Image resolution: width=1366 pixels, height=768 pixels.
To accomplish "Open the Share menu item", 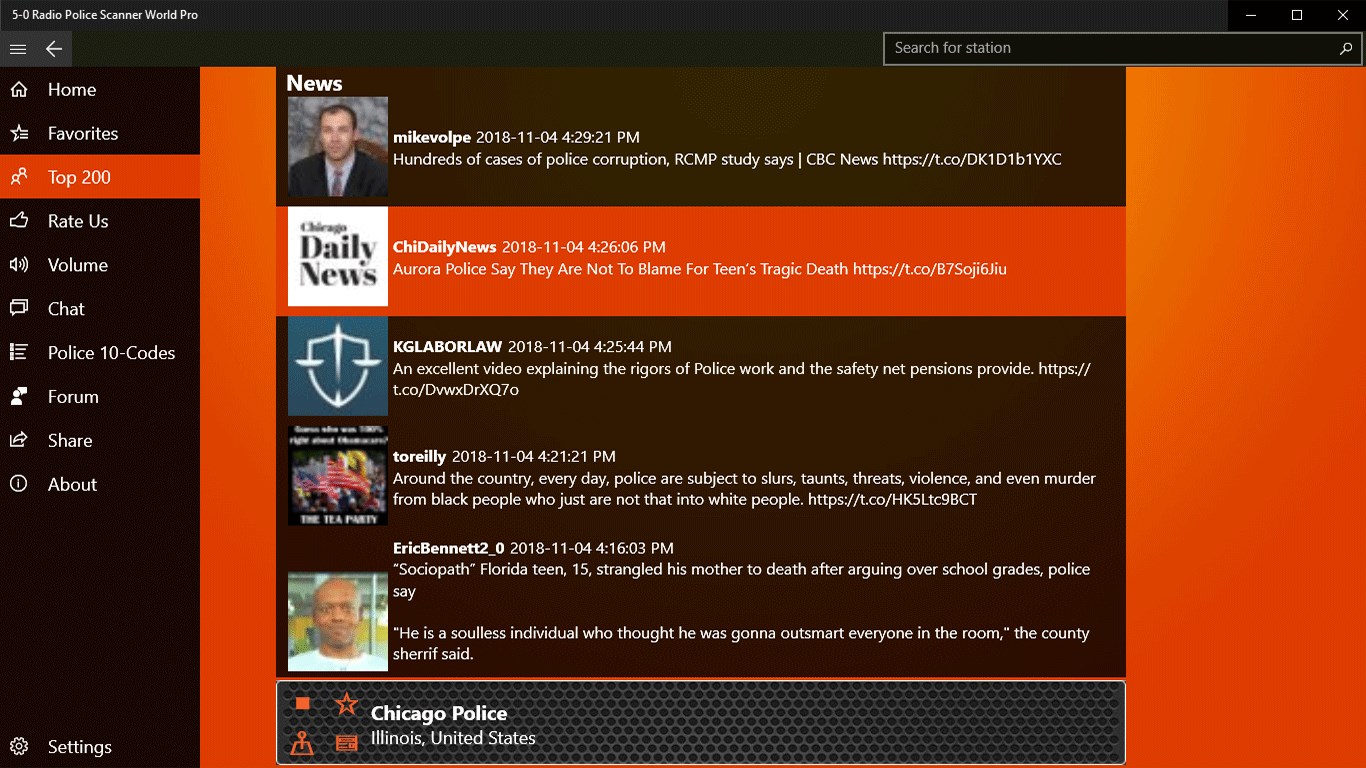I will tap(100, 441).
